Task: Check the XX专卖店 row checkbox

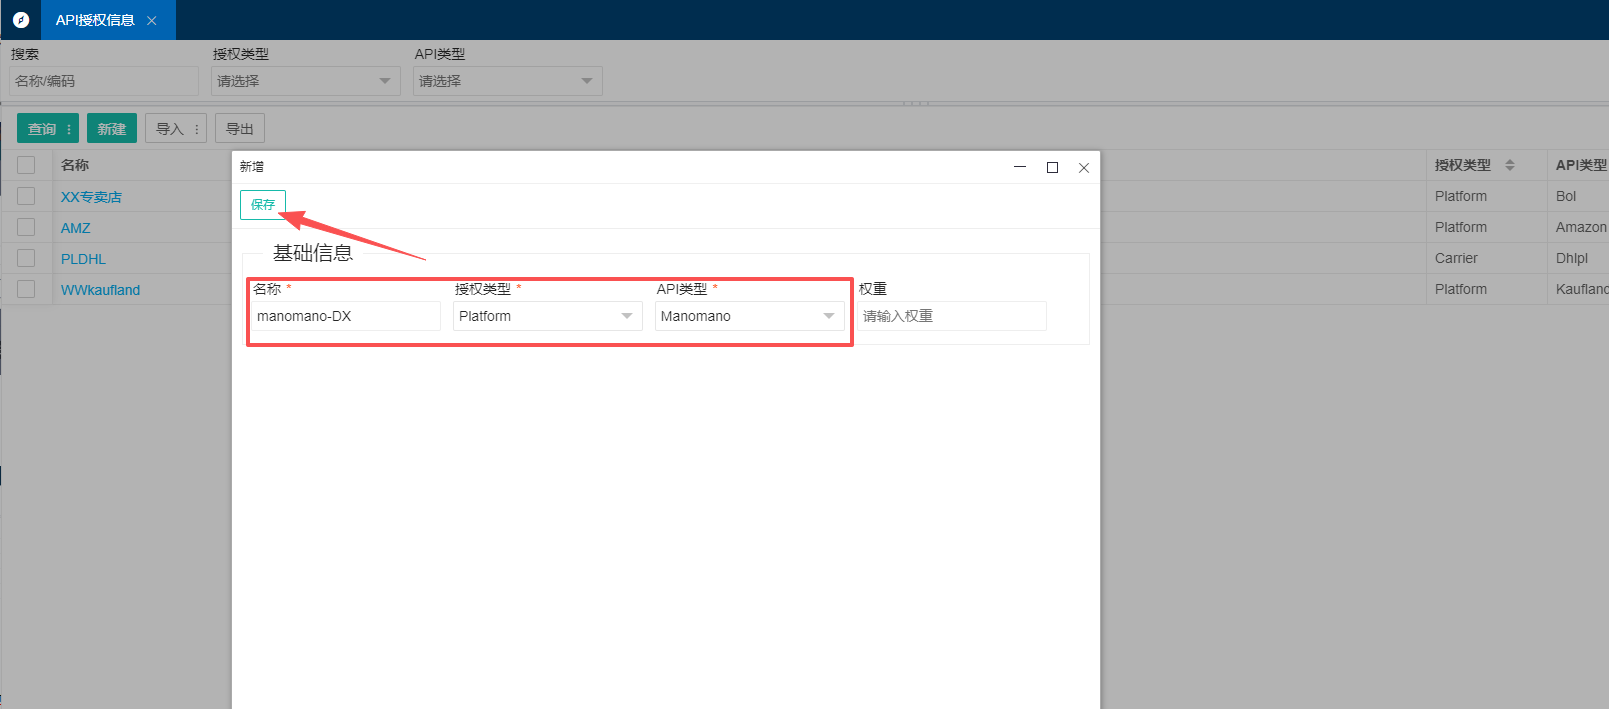Action: 26,196
